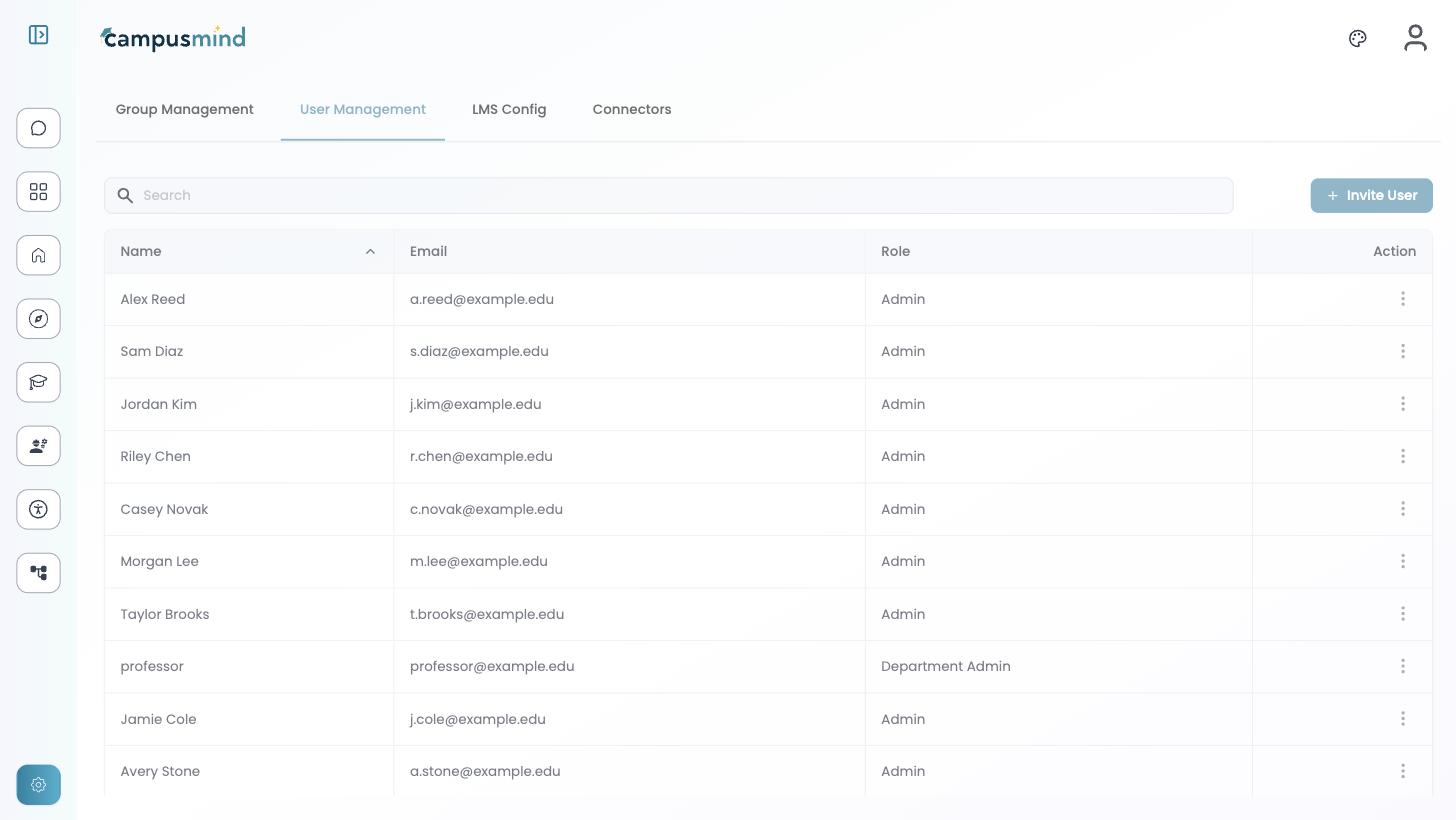Image resolution: width=1456 pixels, height=820 pixels.
Task: Click email m.lee@example.edu
Action: pos(478,561)
